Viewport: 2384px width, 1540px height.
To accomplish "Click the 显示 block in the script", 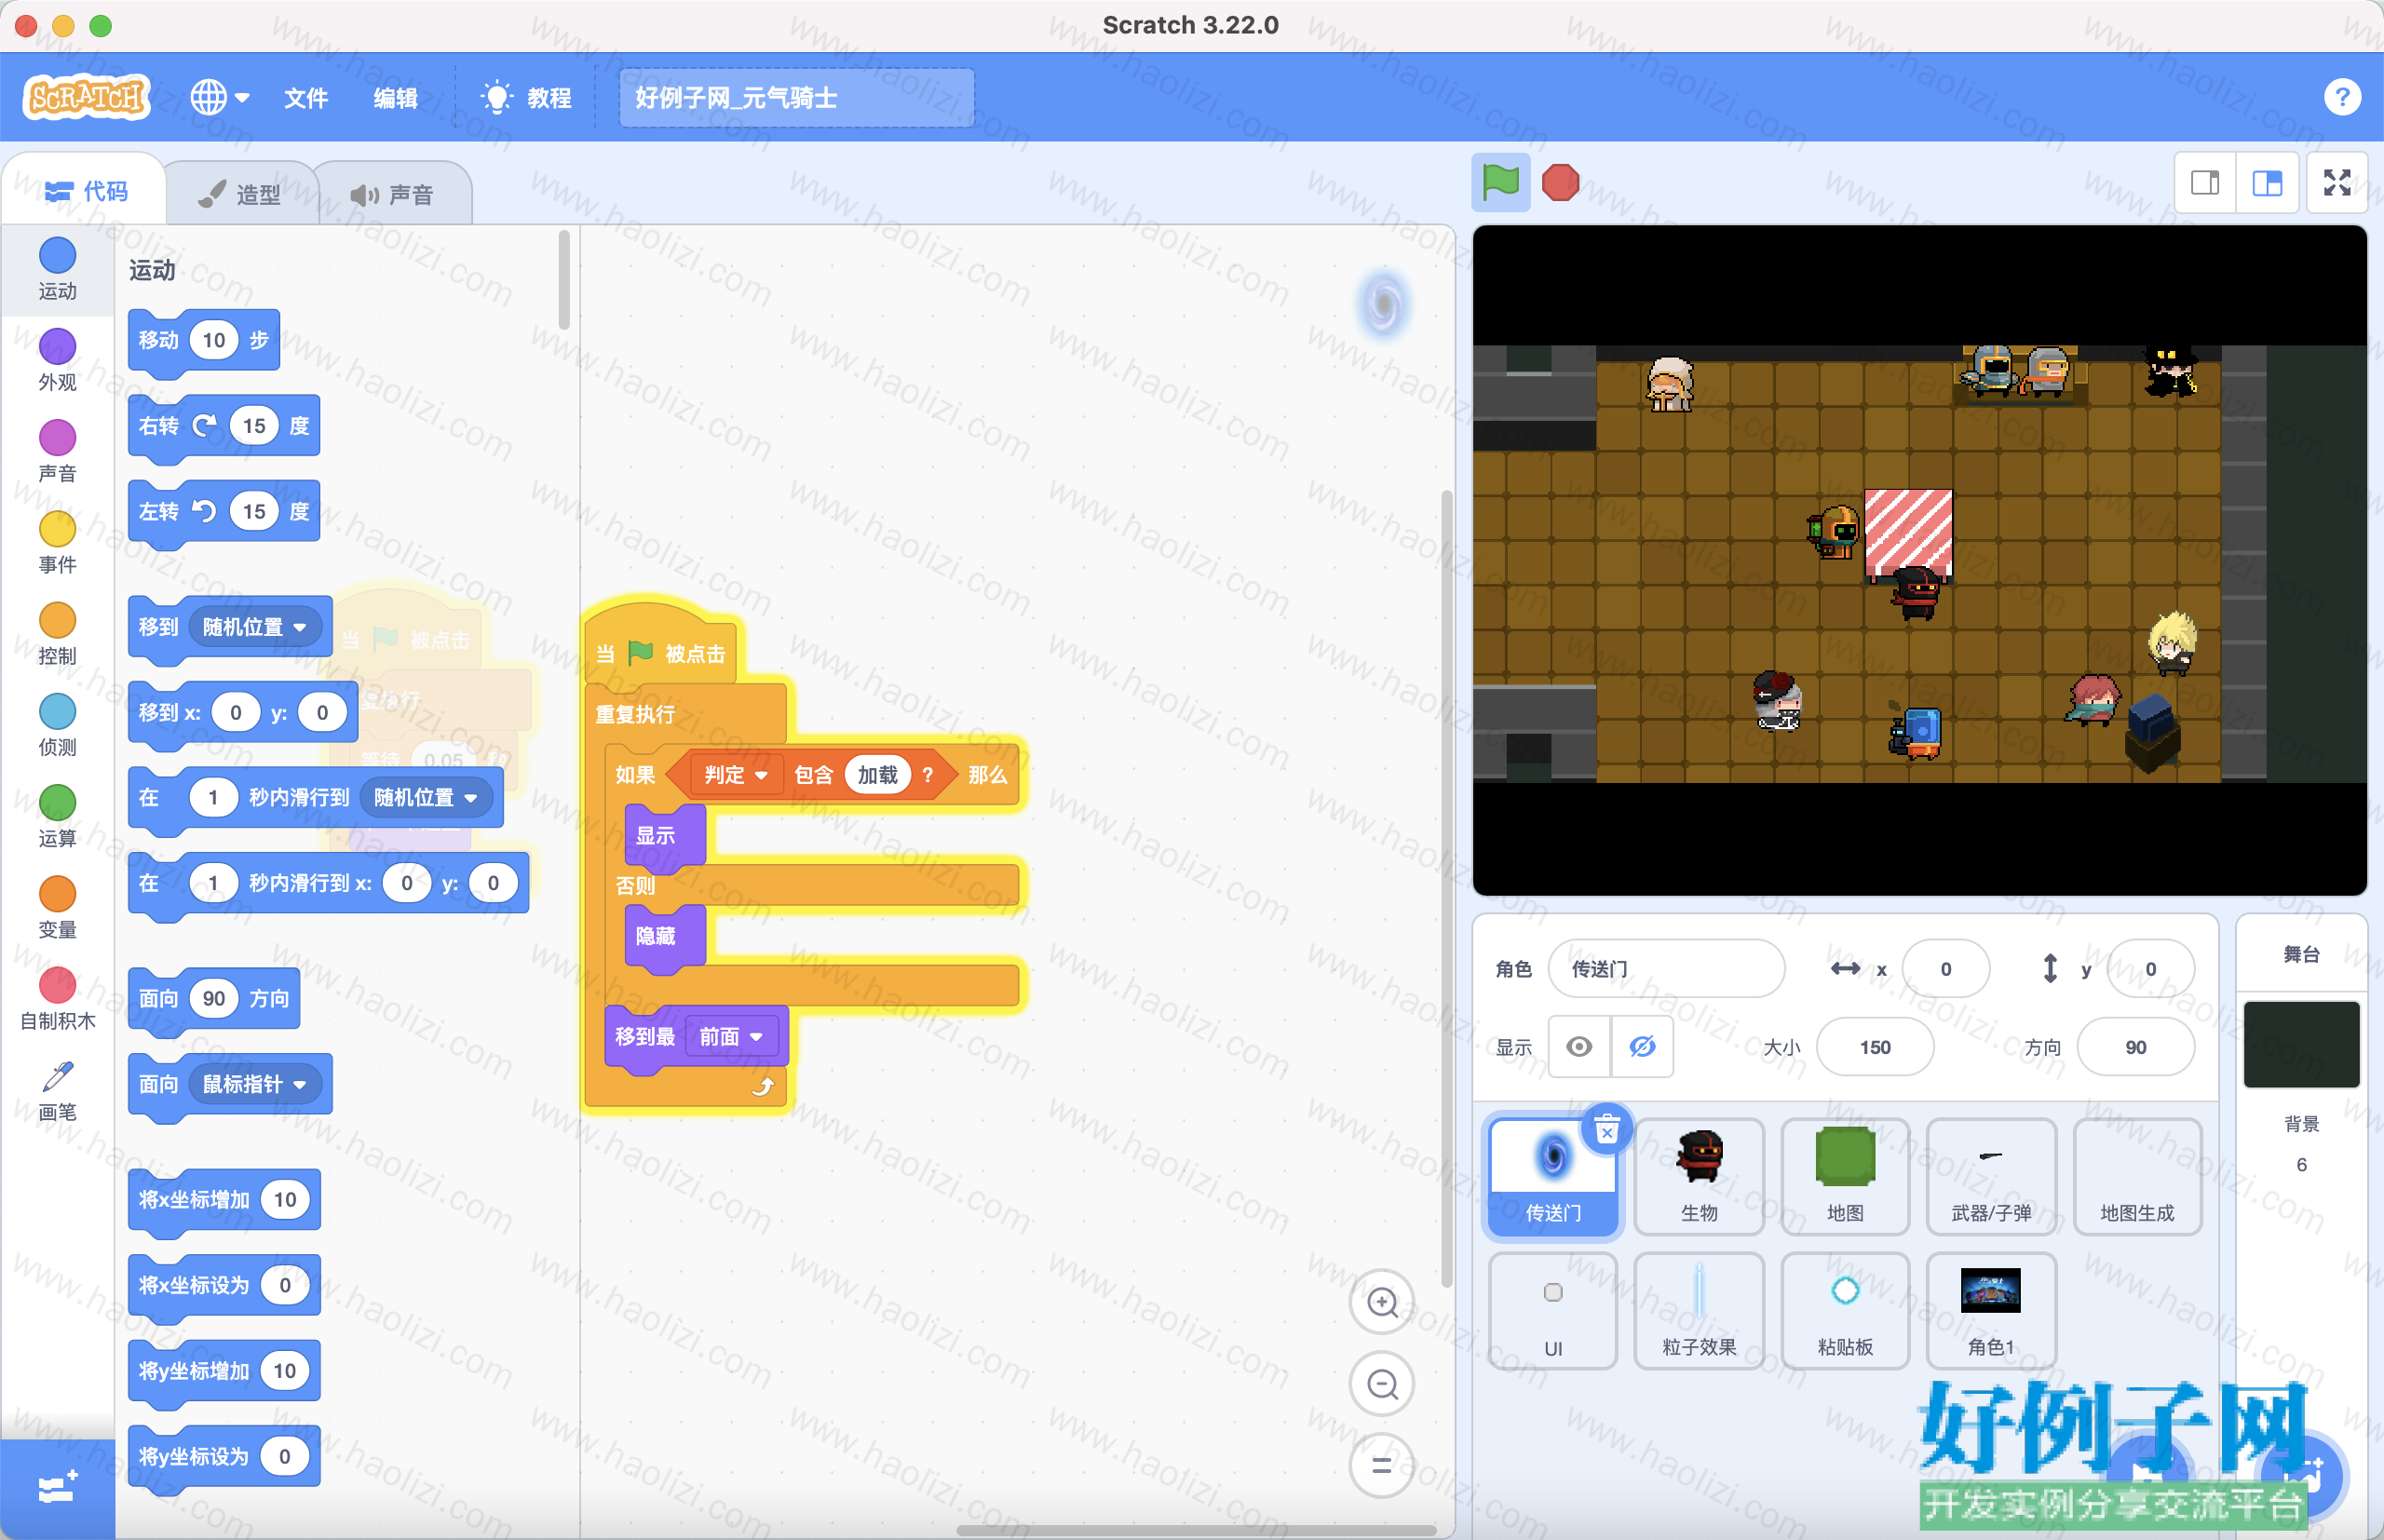I will pyautogui.click(x=665, y=835).
